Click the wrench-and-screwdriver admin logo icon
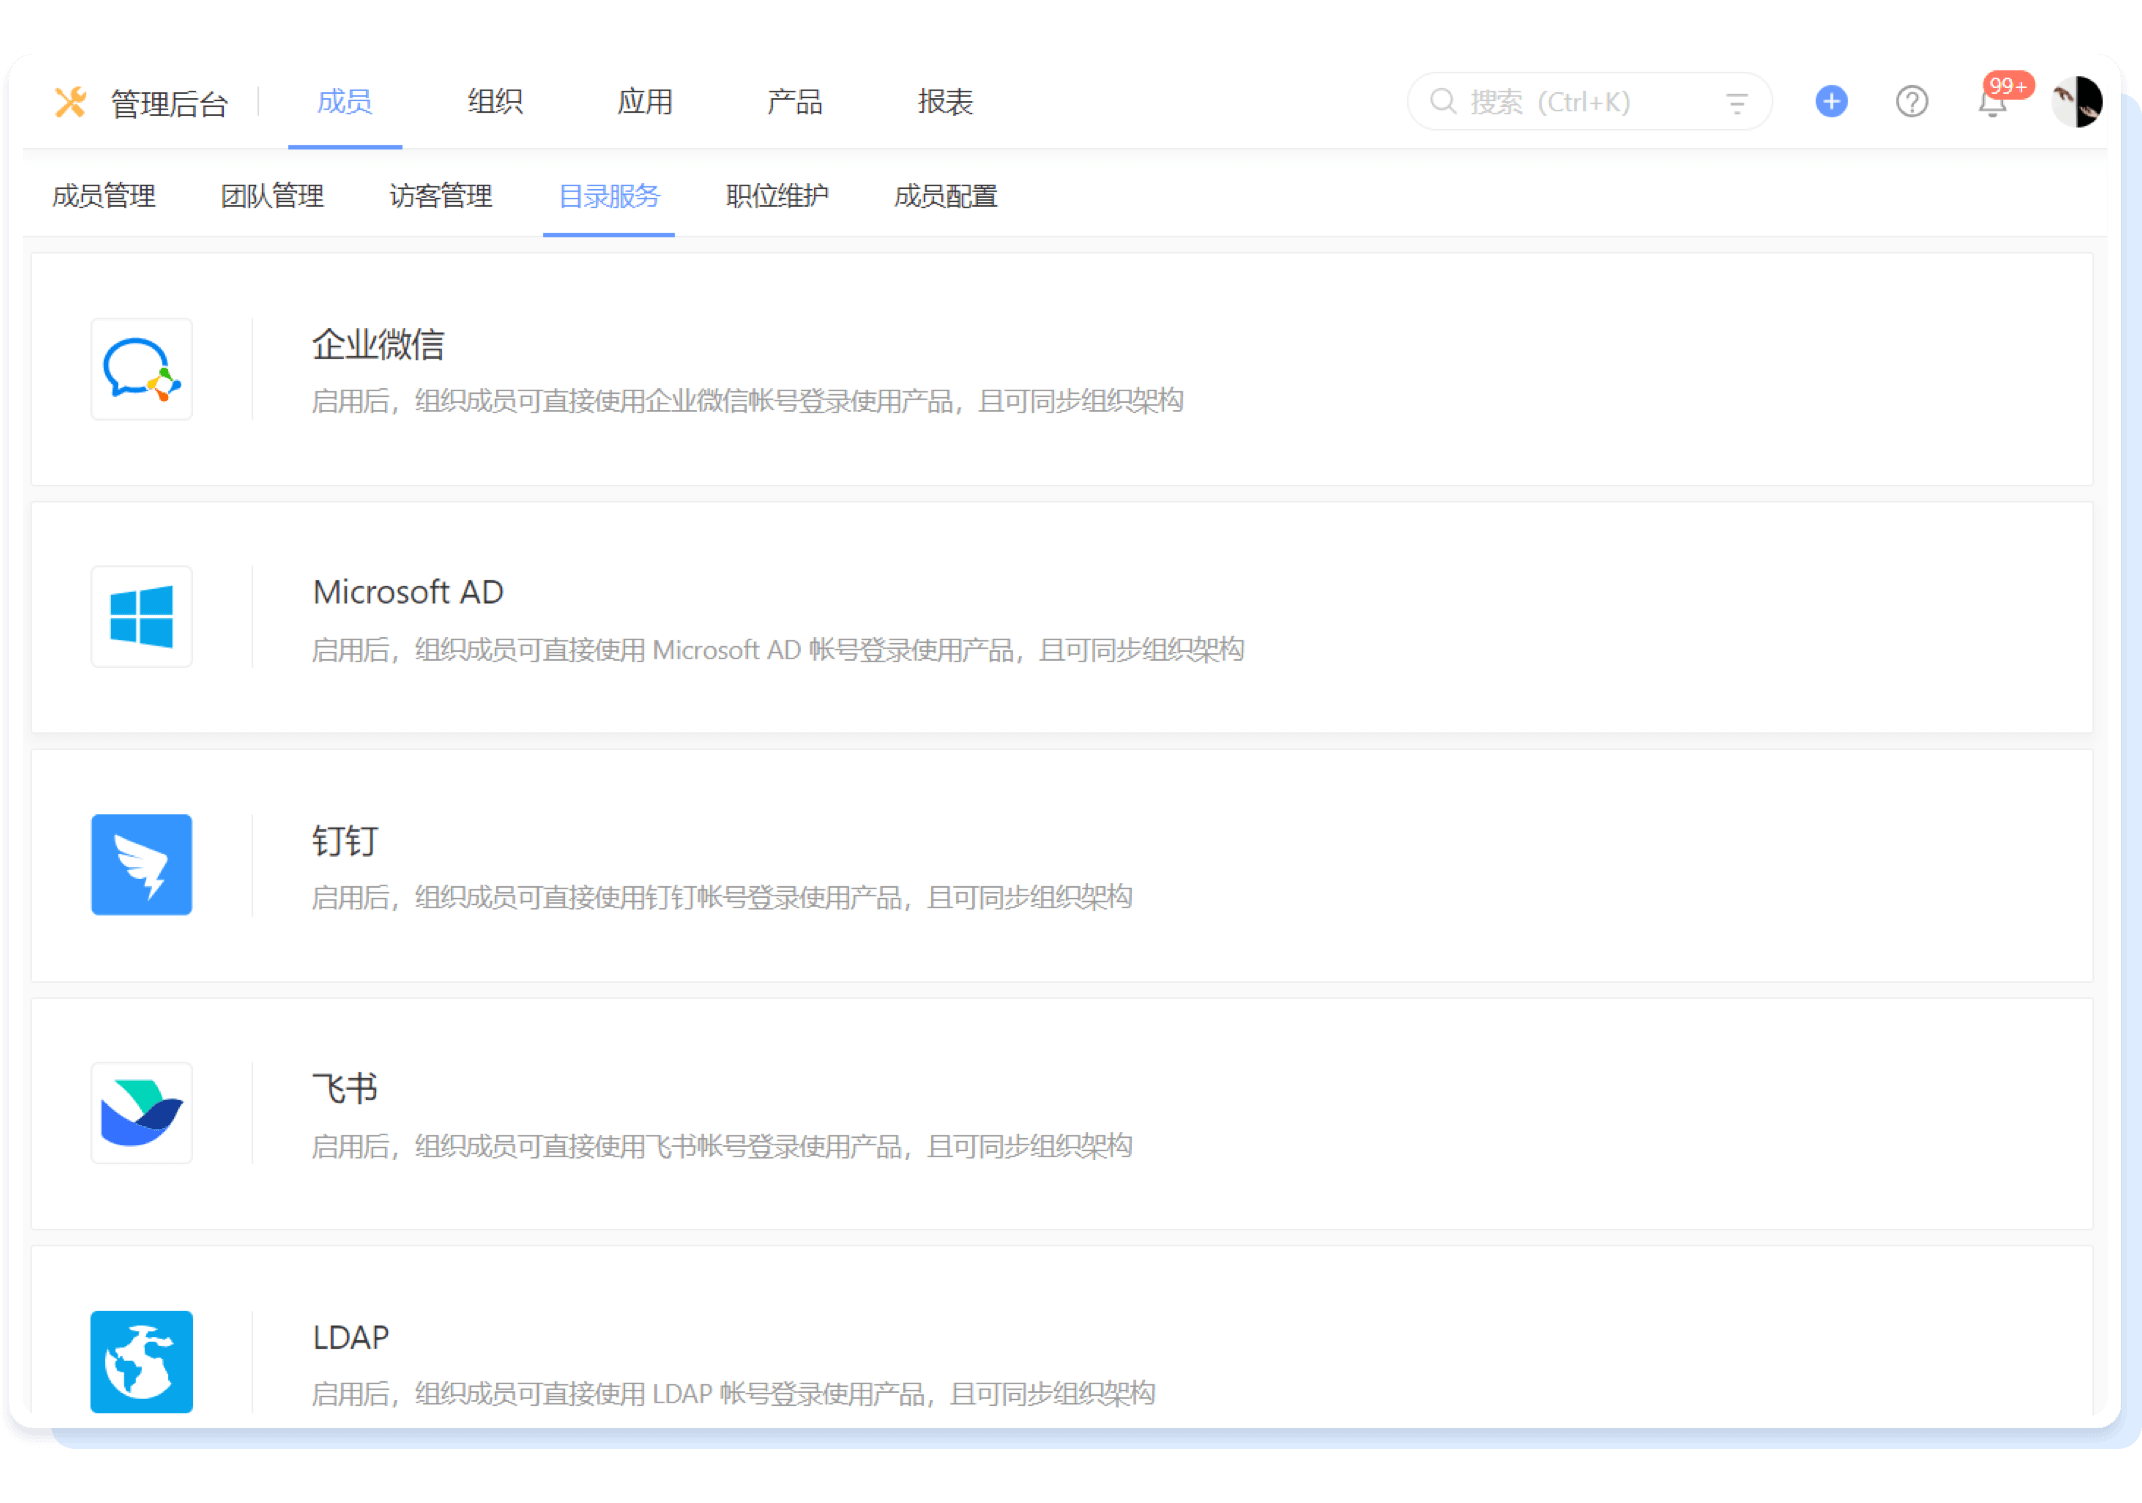 [70, 102]
